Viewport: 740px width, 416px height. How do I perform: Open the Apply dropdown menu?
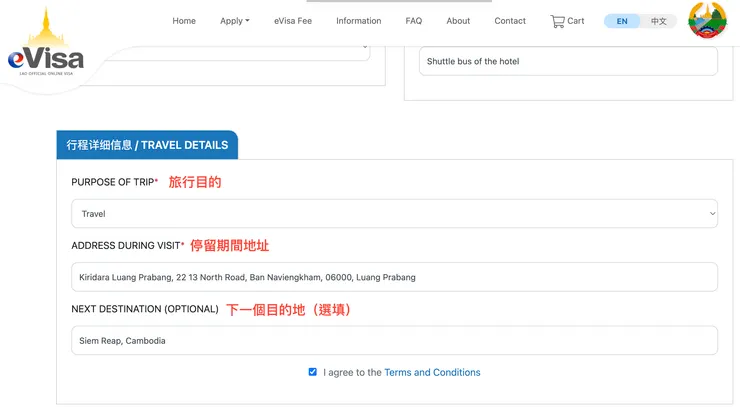[235, 21]
